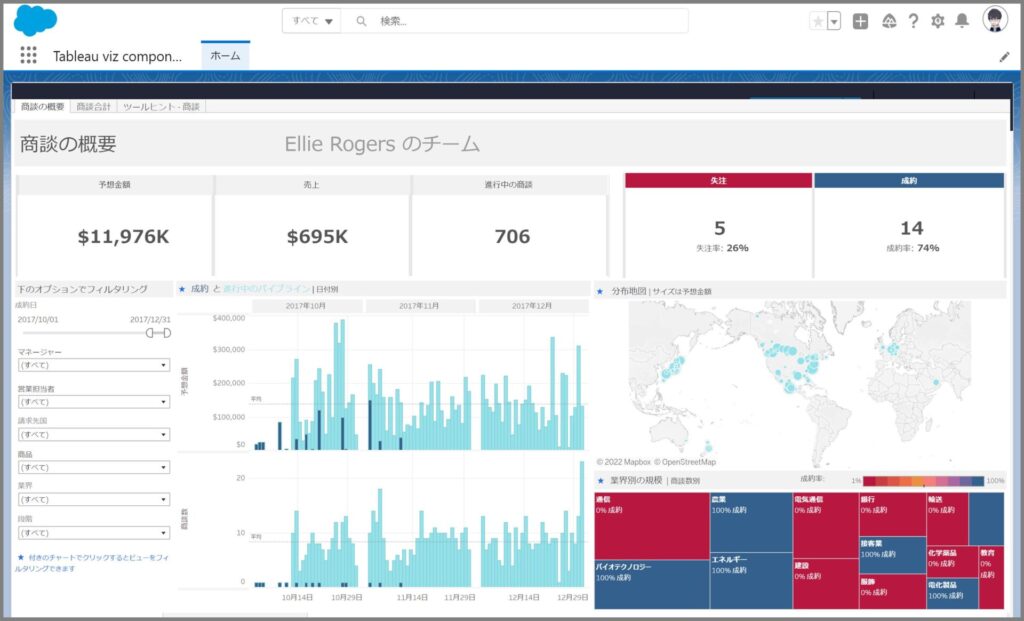
Task: Click the user profile avatar
Action: point(994,20)
